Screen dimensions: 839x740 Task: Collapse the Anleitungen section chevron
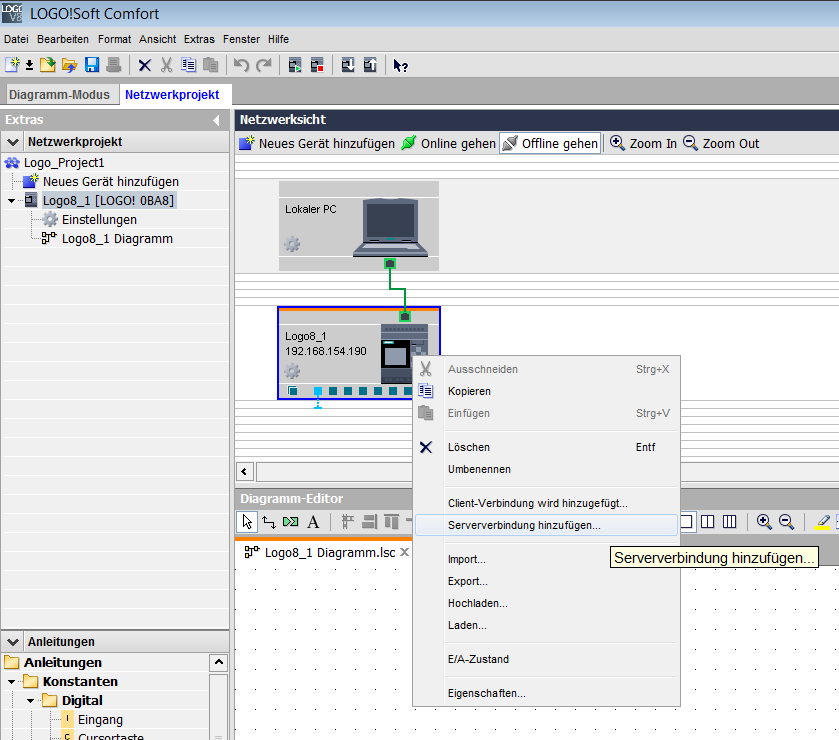[13, 642]
